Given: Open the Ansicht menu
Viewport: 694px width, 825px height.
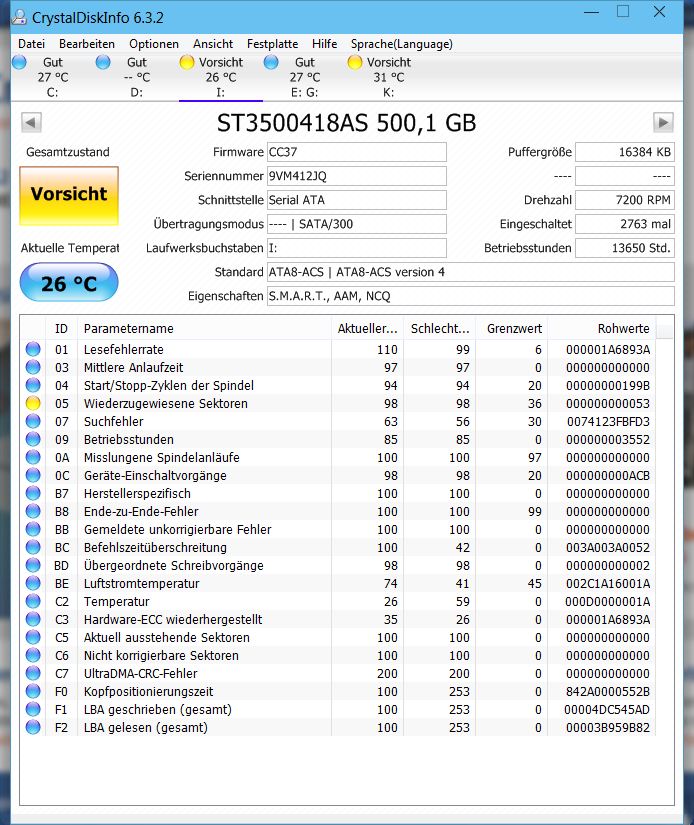Looking at the screenshot, I should (213, 44).
